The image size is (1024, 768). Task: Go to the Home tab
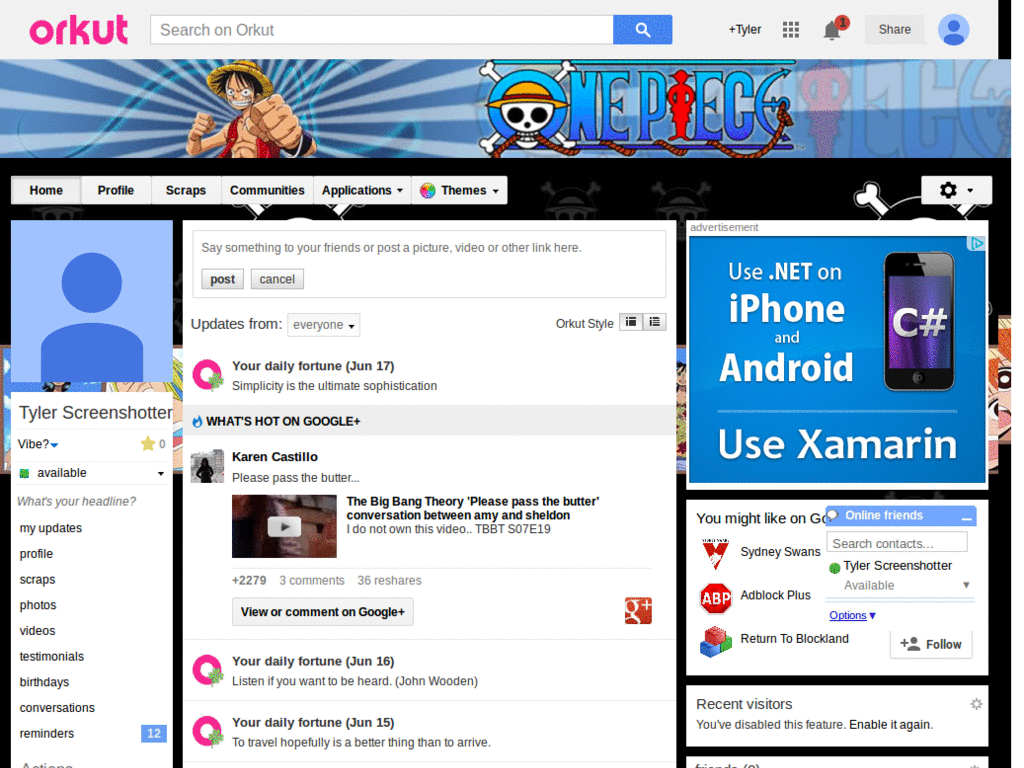[46, 191]
